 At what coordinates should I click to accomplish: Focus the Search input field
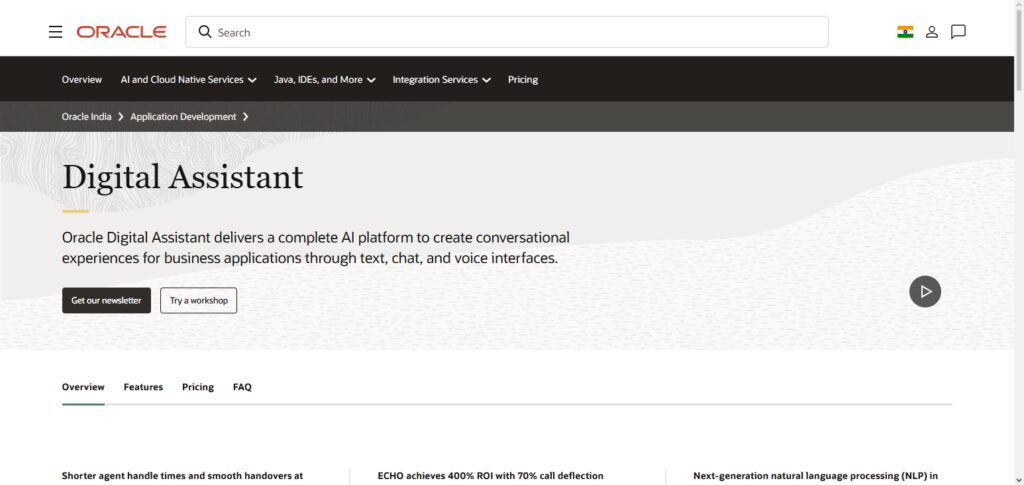pyautogui.click(x=507, y=32)
